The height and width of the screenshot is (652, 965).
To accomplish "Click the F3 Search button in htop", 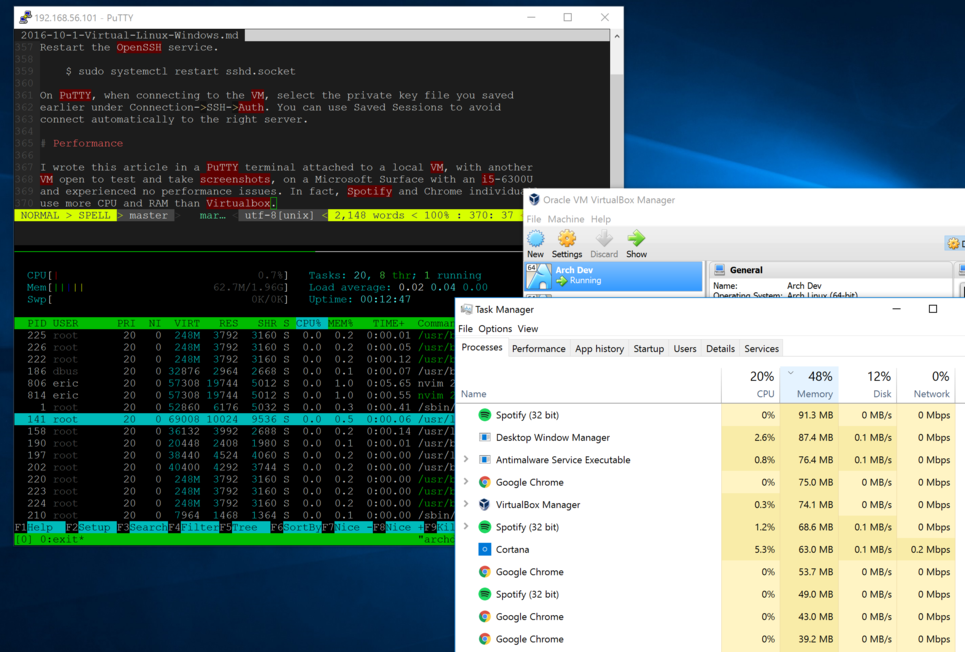I will point(142,527).
